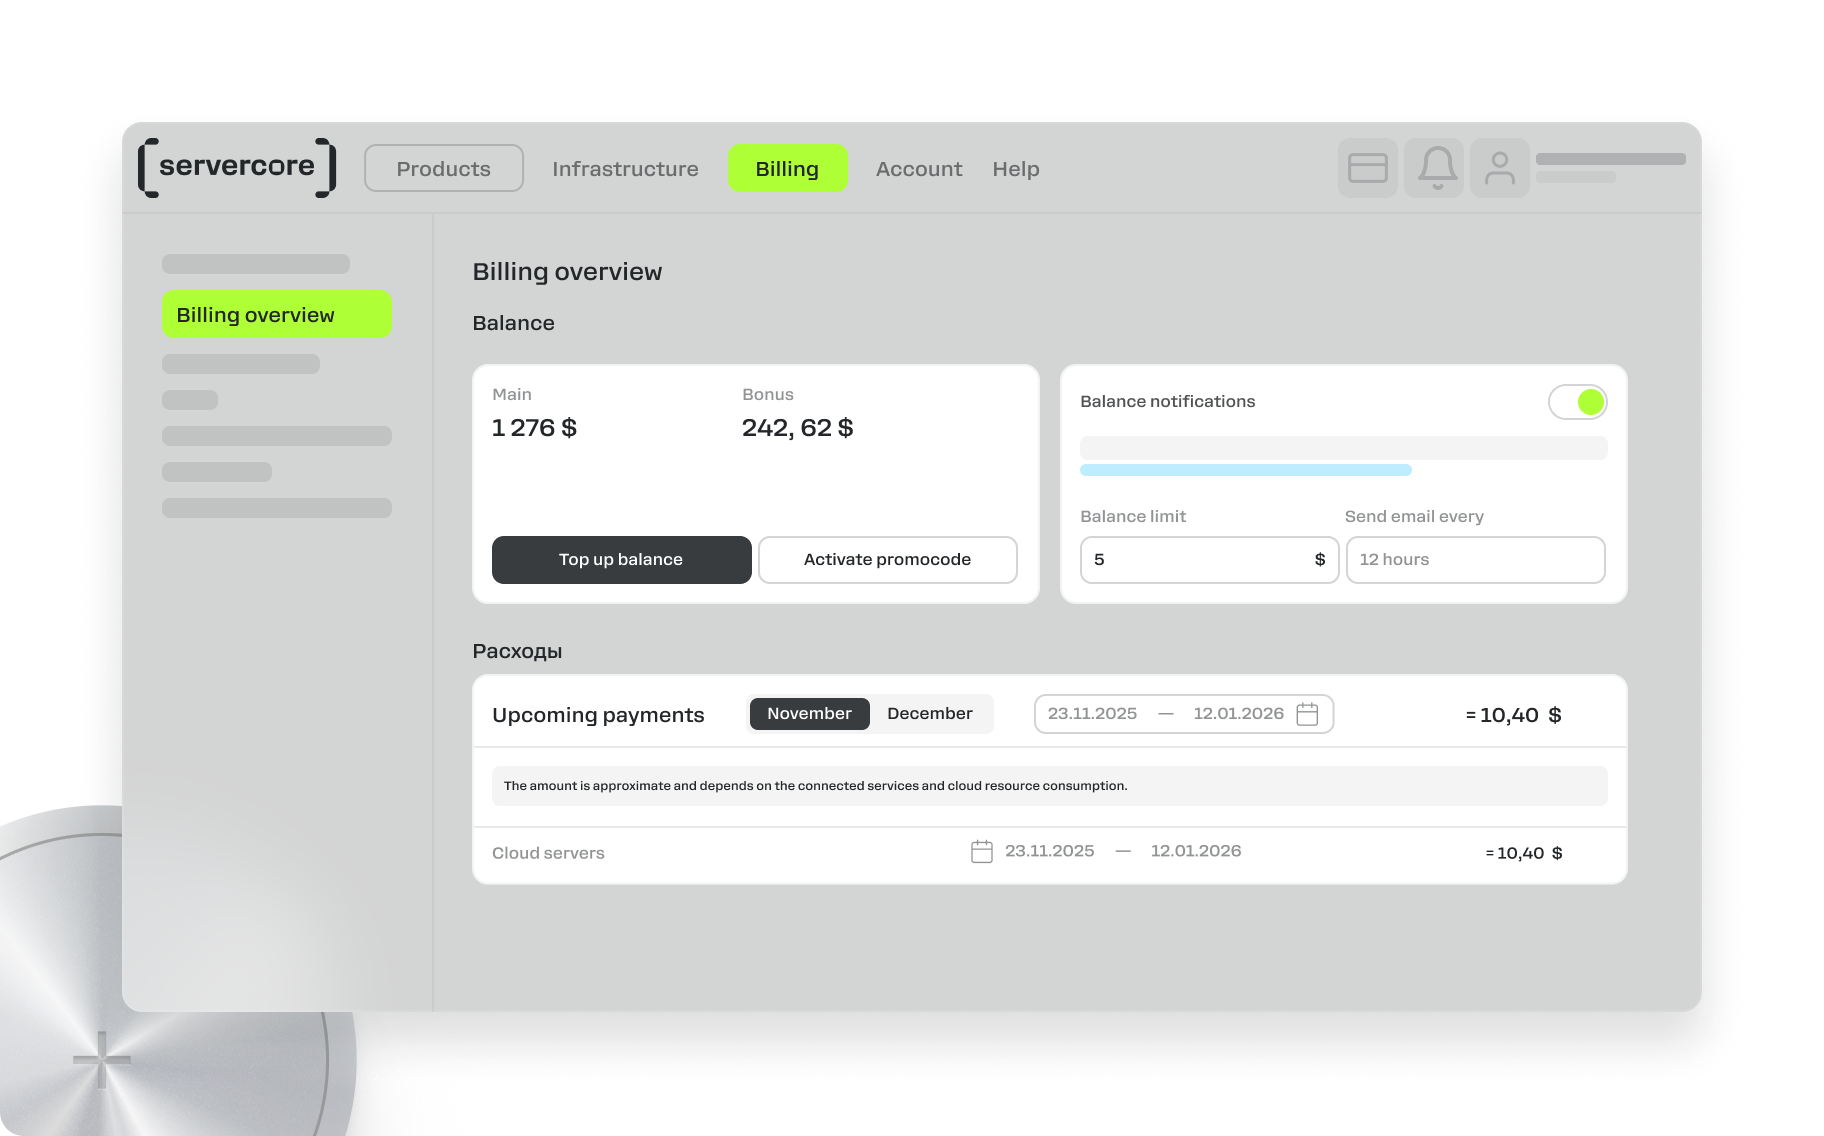This screenshot has width=1824, height=1136.
Task: Click the Upcoming payments heading
Action: point(598,715)
